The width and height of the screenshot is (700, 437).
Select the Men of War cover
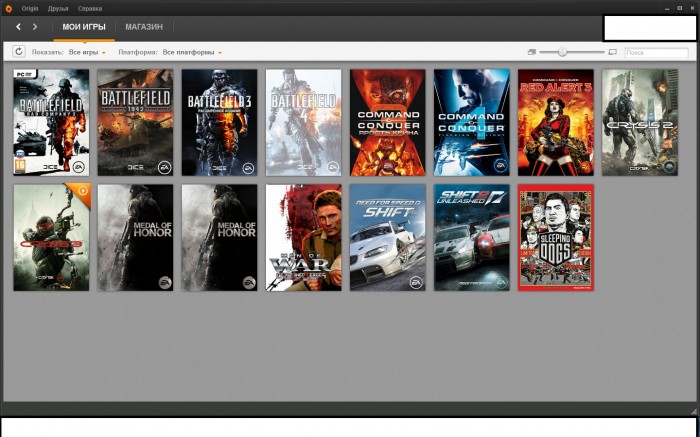(x=304, y=237)
